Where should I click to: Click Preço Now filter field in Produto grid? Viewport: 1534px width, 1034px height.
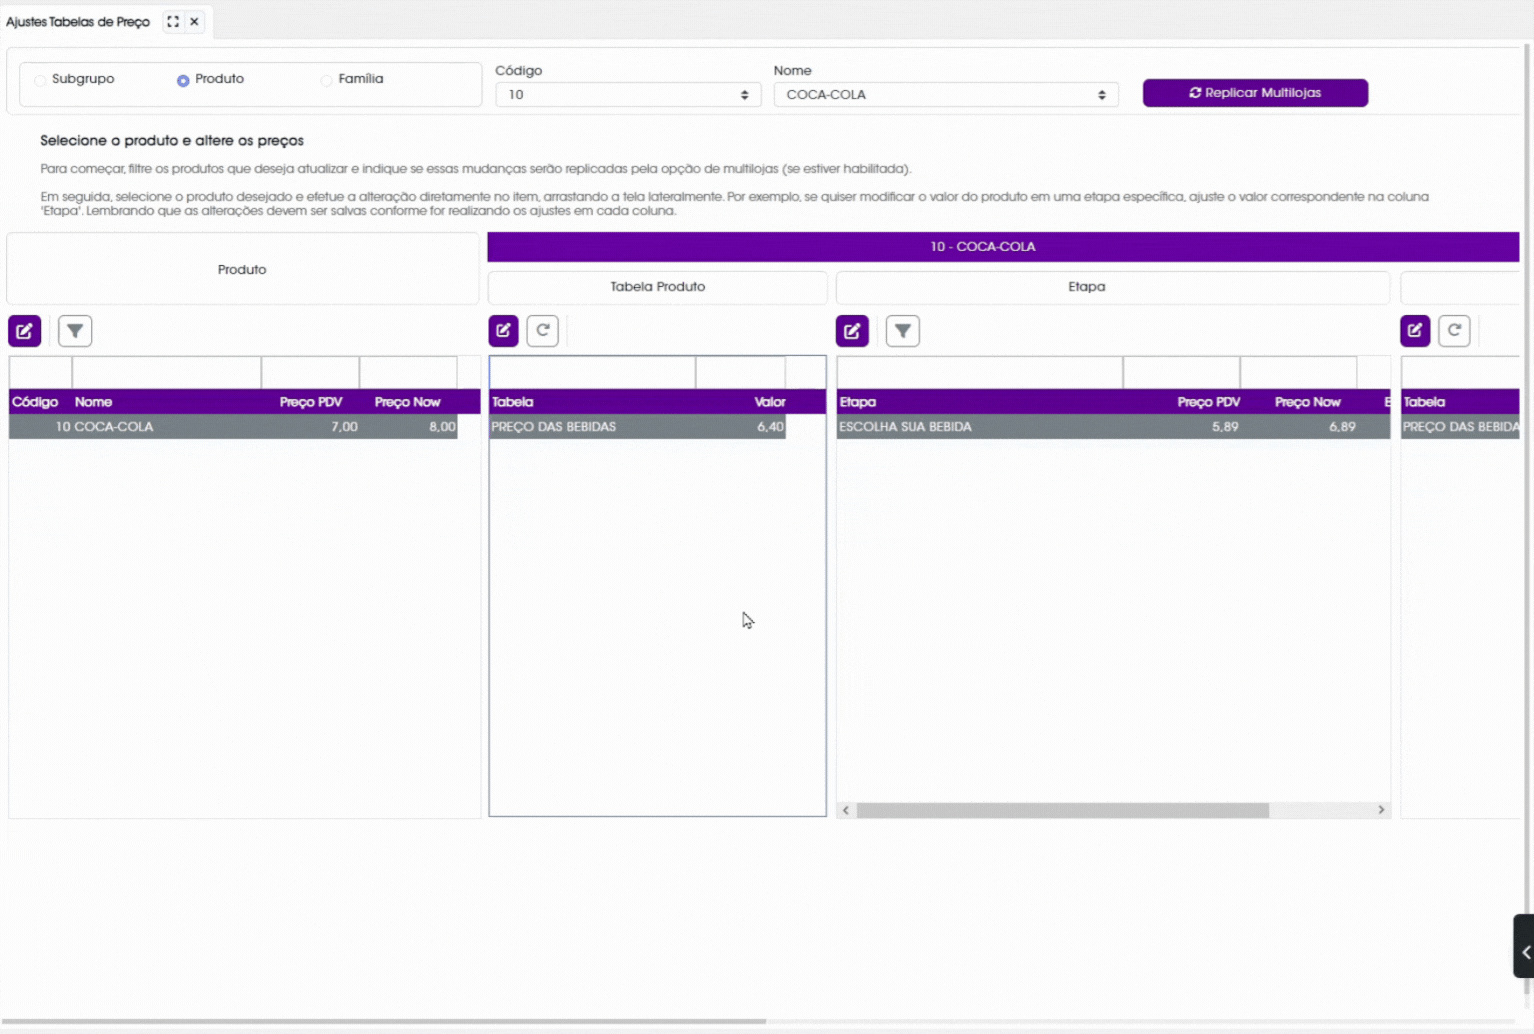click(x=408, y=373)
